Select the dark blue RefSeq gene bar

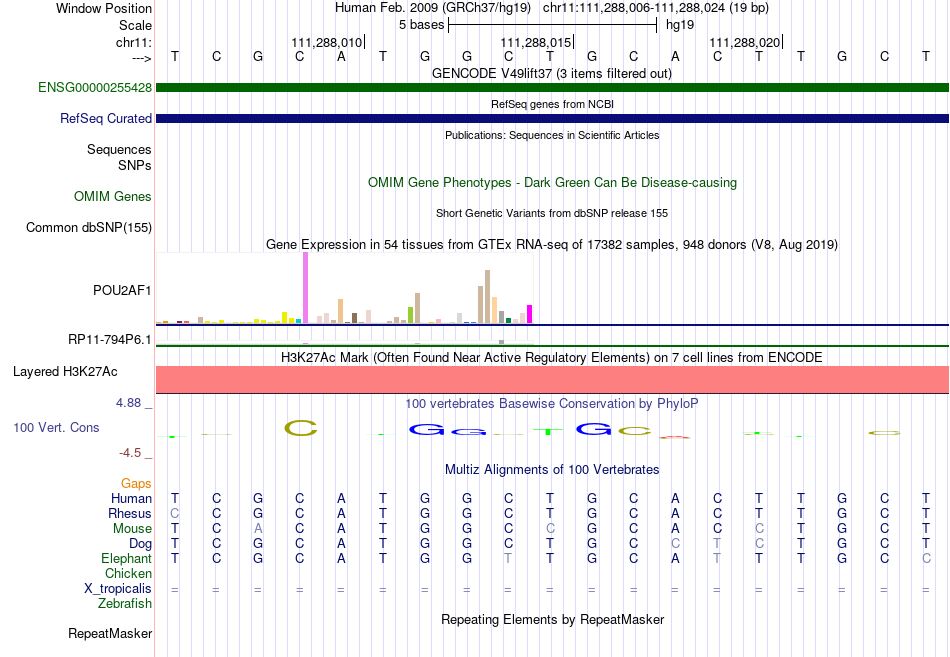coord(552,118)
